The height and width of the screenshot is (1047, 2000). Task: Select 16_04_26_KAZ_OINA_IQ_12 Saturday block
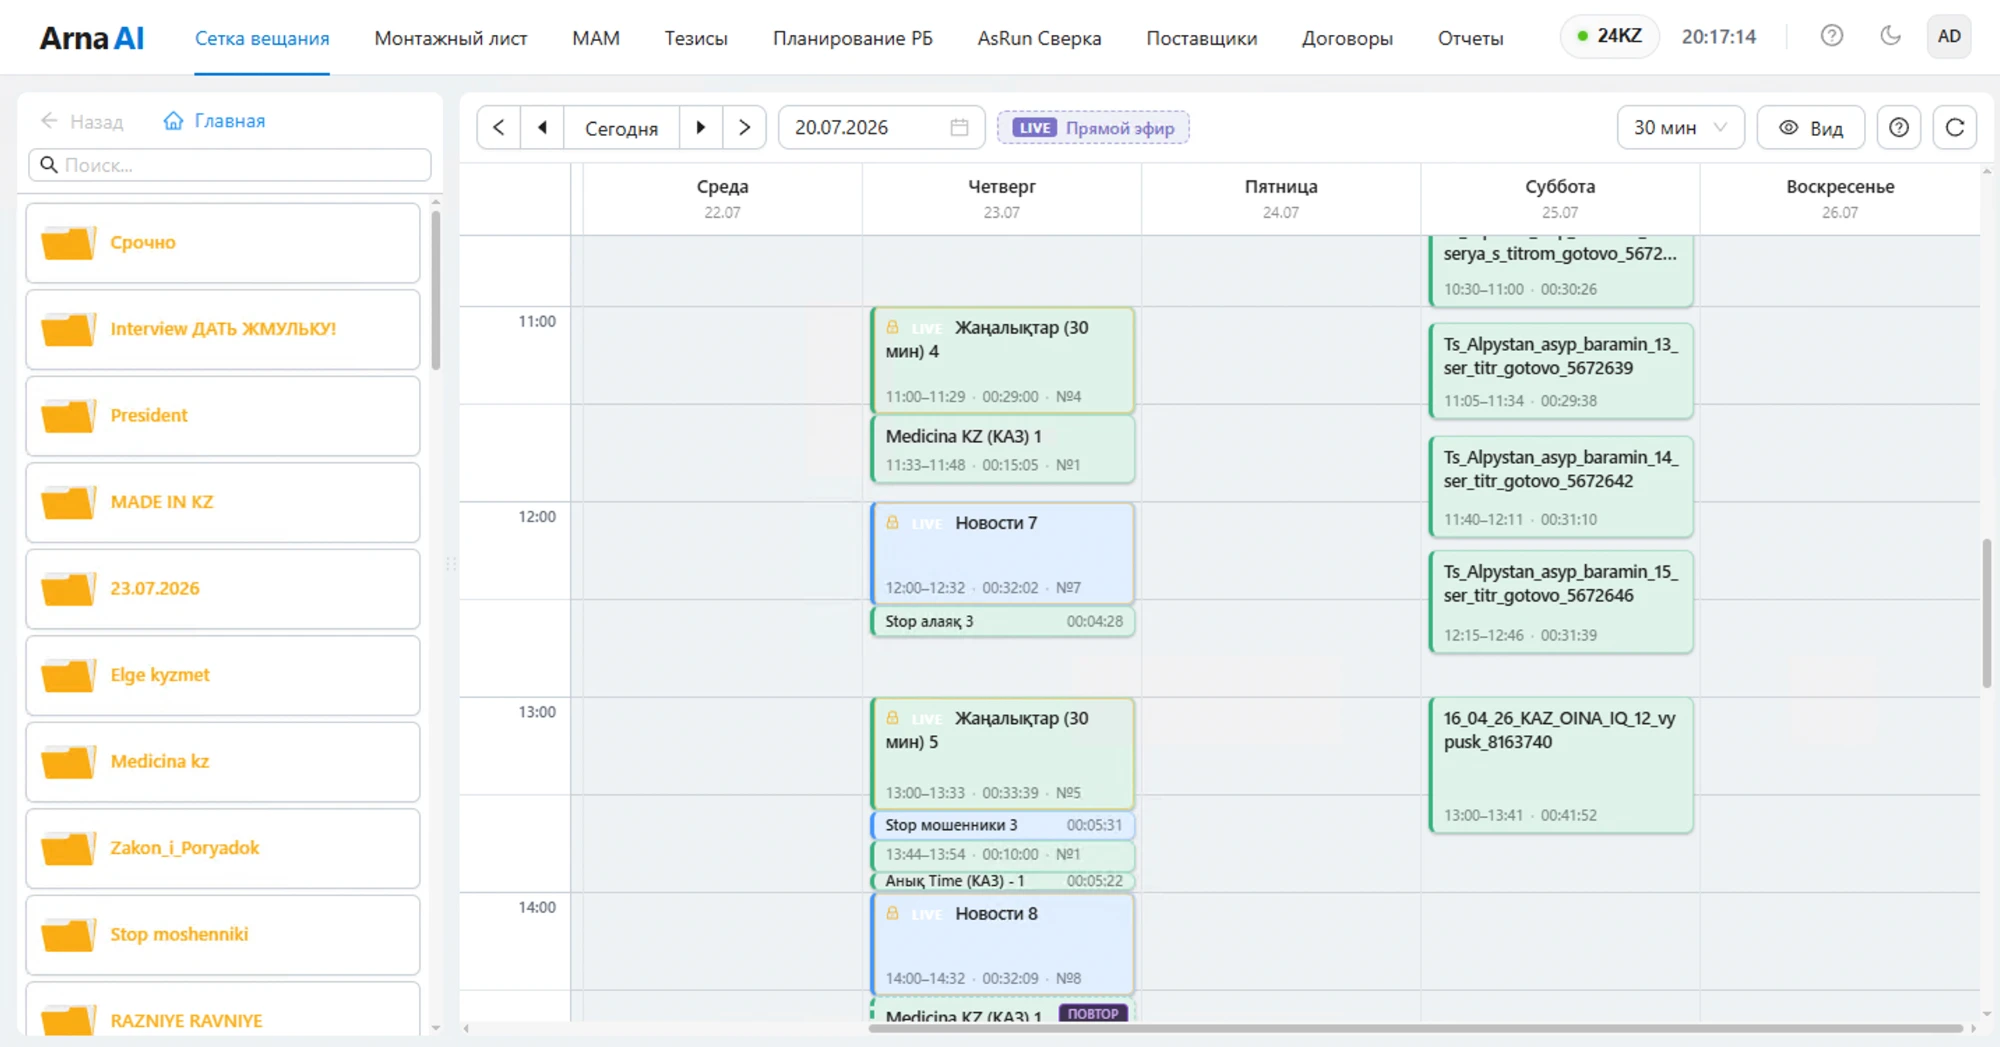1561,765
